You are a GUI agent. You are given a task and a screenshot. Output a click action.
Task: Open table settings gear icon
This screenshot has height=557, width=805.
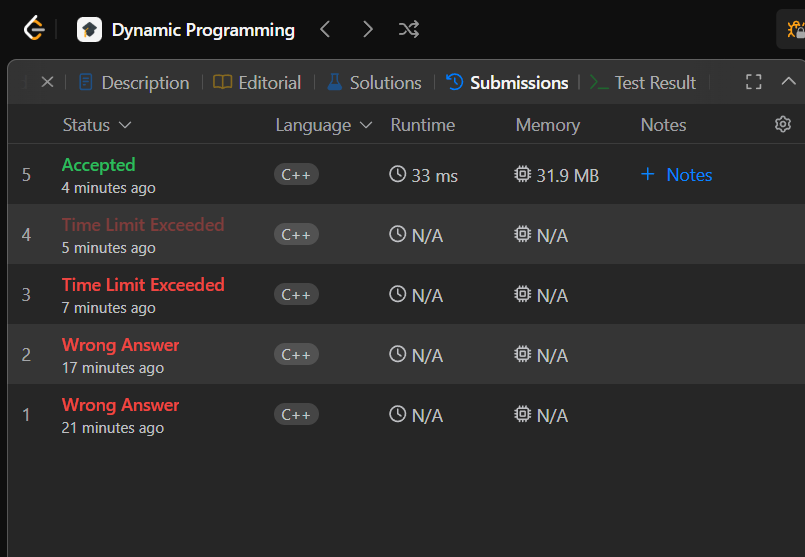782,124
